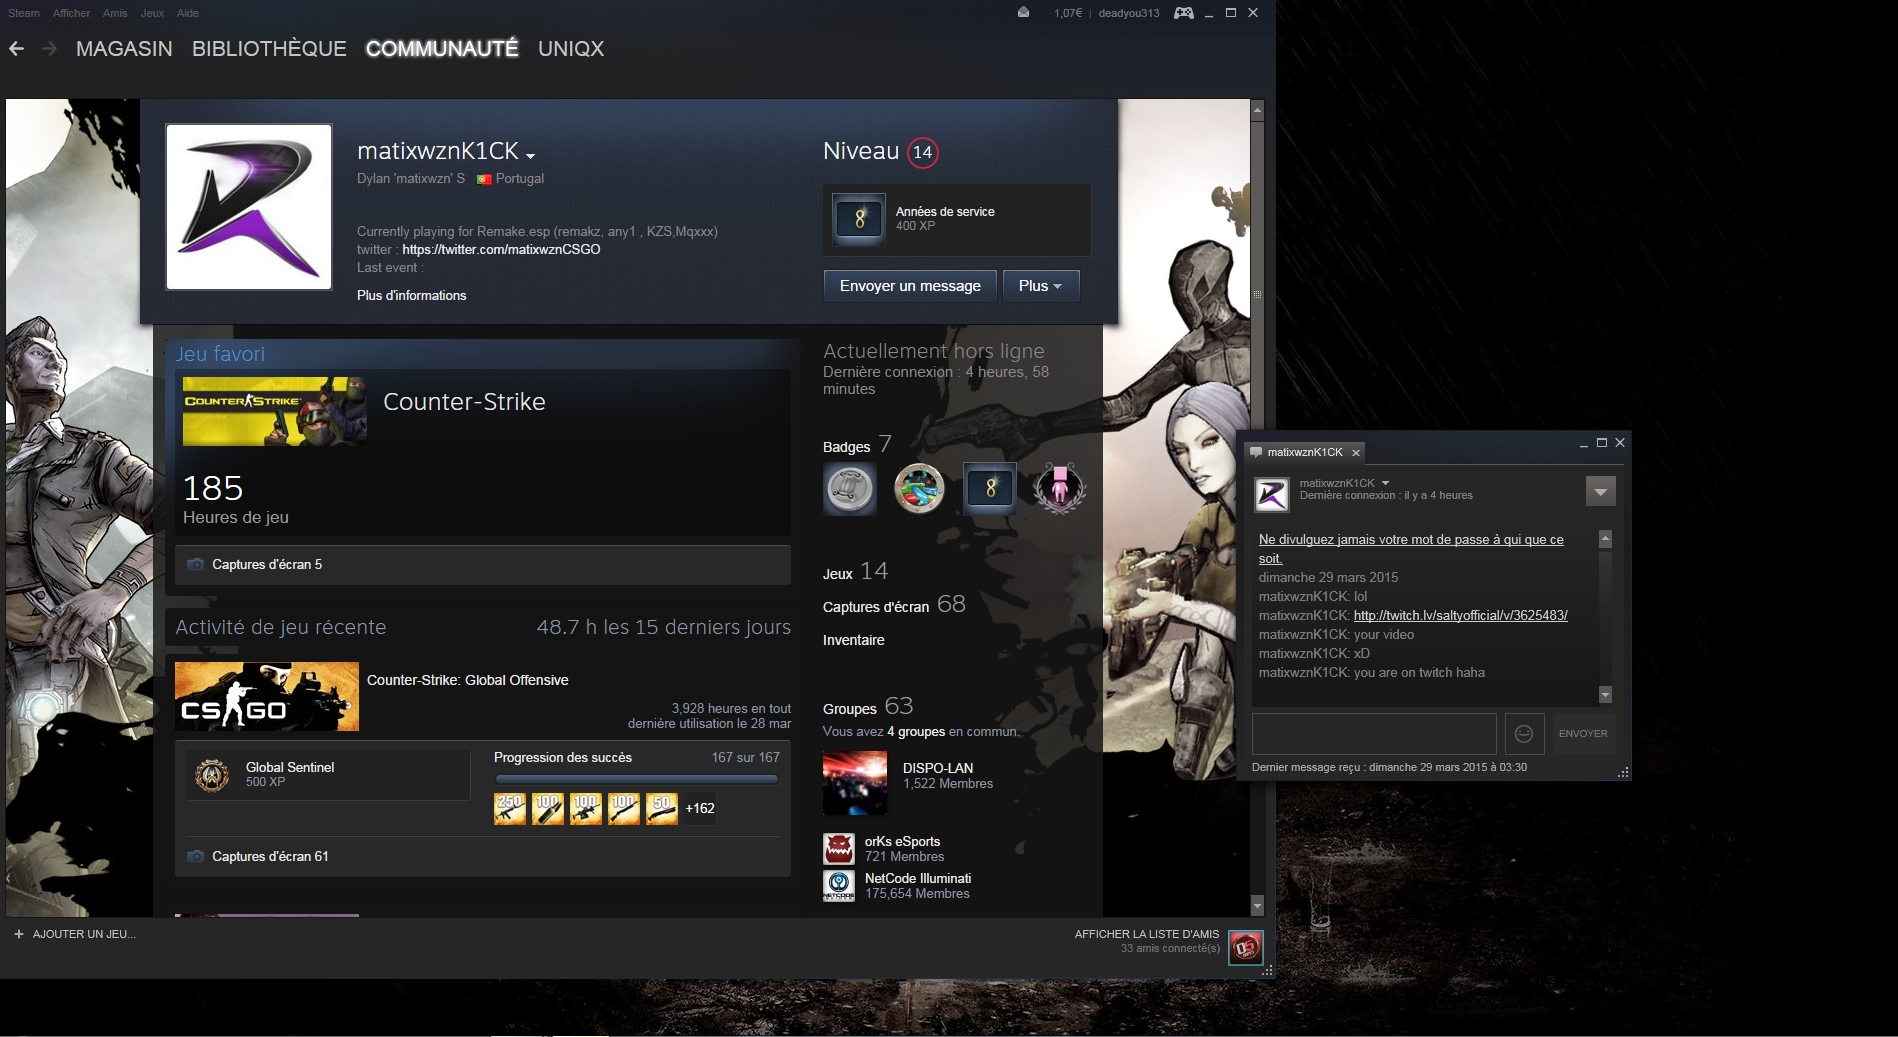The image size is (1898, 1037).
Task: Send chat with the ENVOYER button
Action: (x=1583, y=734)
